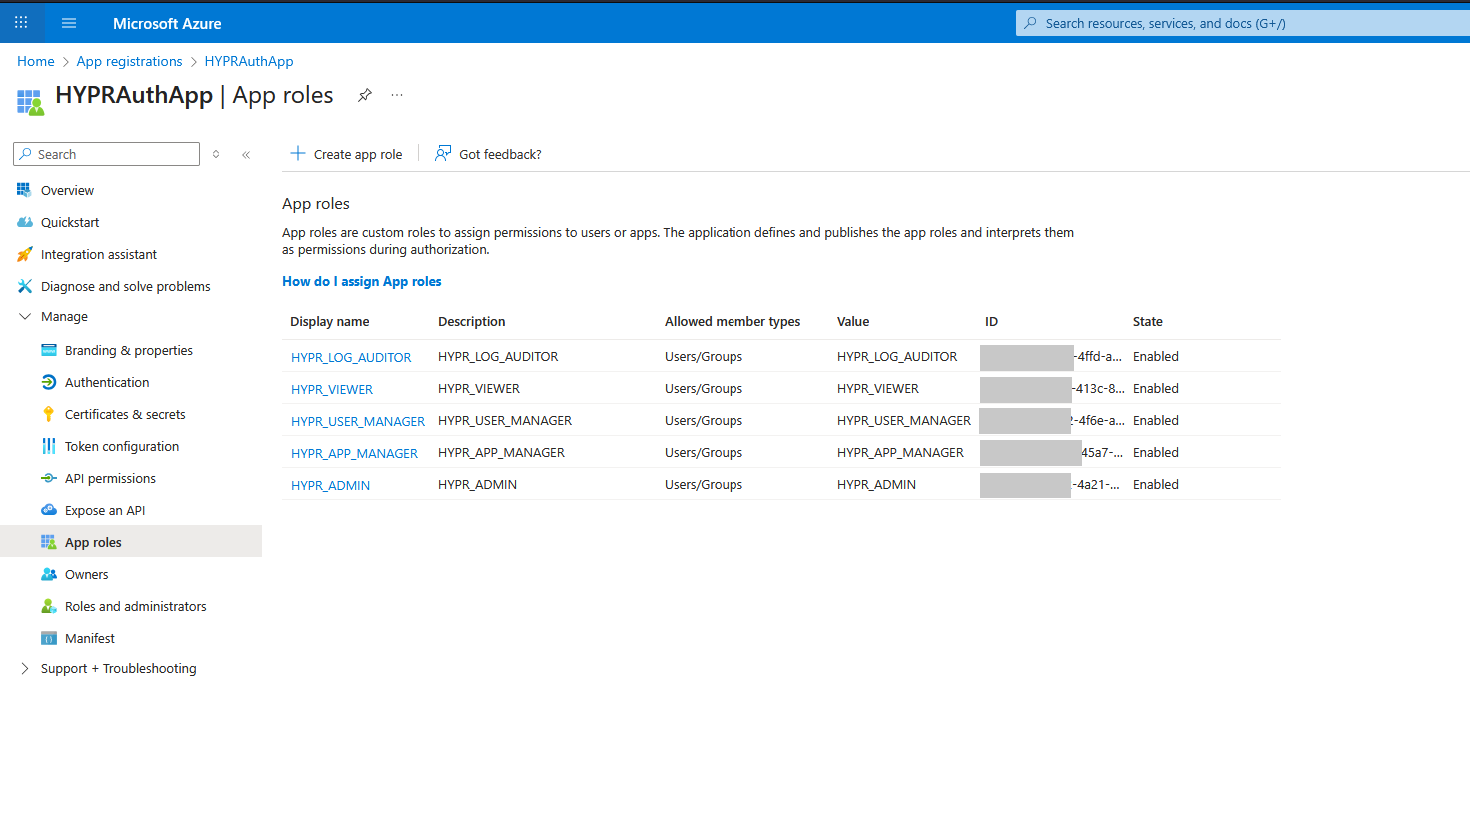The width and height of the screenshot is (1470, 825).
Task: Go to App registrations breadcrumb
Action: (x=130, y=61)
